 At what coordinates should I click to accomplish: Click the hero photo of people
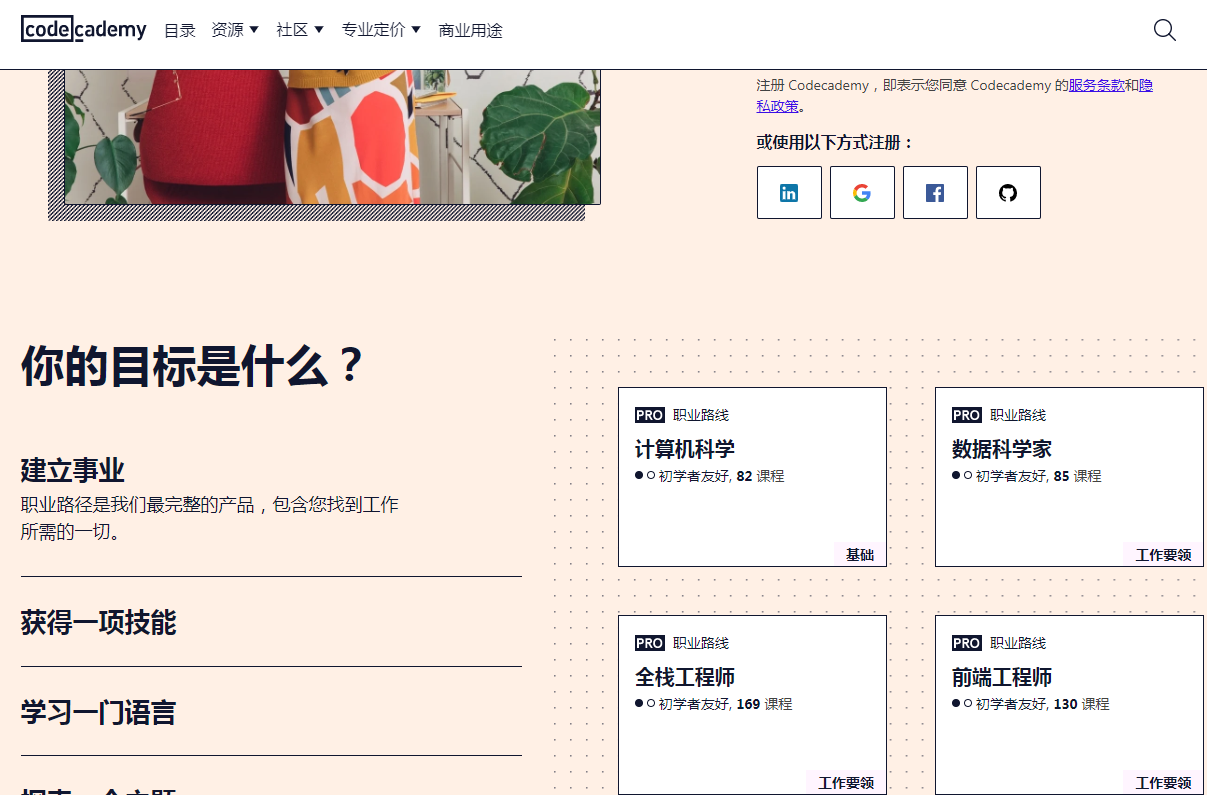tap(332, 137)
